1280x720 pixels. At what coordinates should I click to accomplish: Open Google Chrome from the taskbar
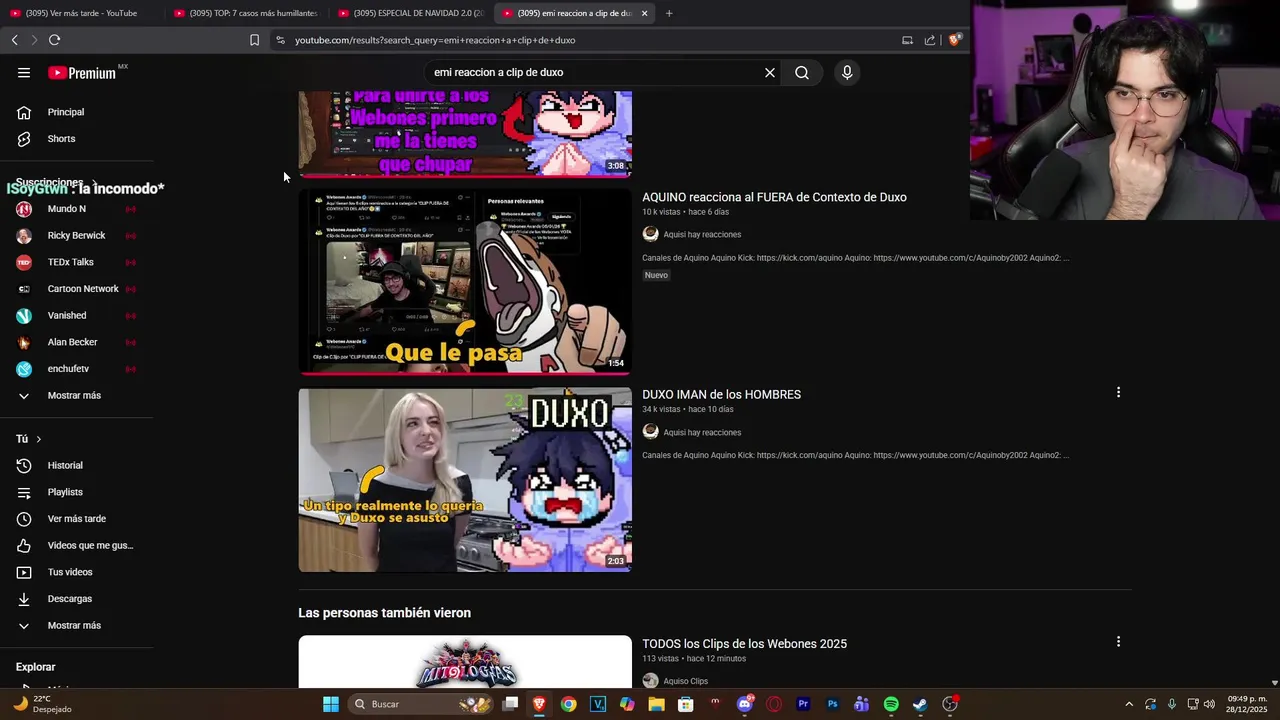tap(568, 704)
